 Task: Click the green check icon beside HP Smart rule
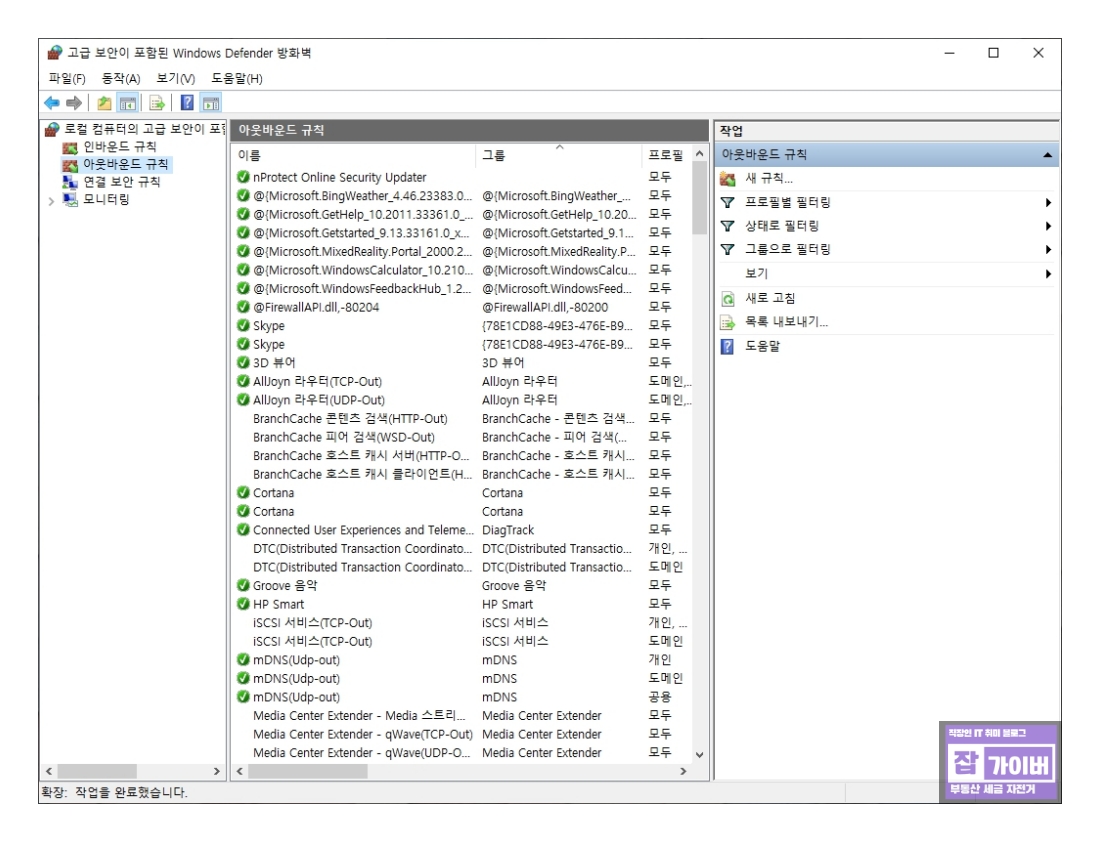point(243,603)
